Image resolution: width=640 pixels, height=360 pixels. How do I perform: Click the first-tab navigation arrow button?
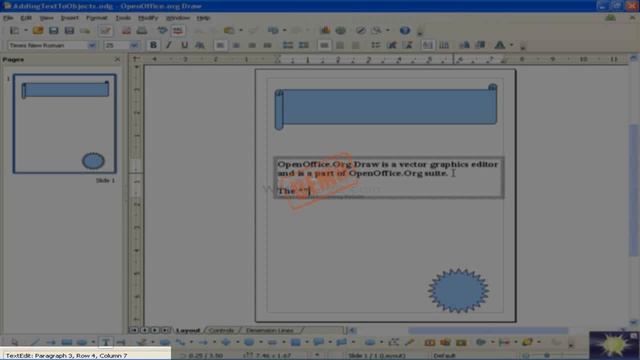134,330
